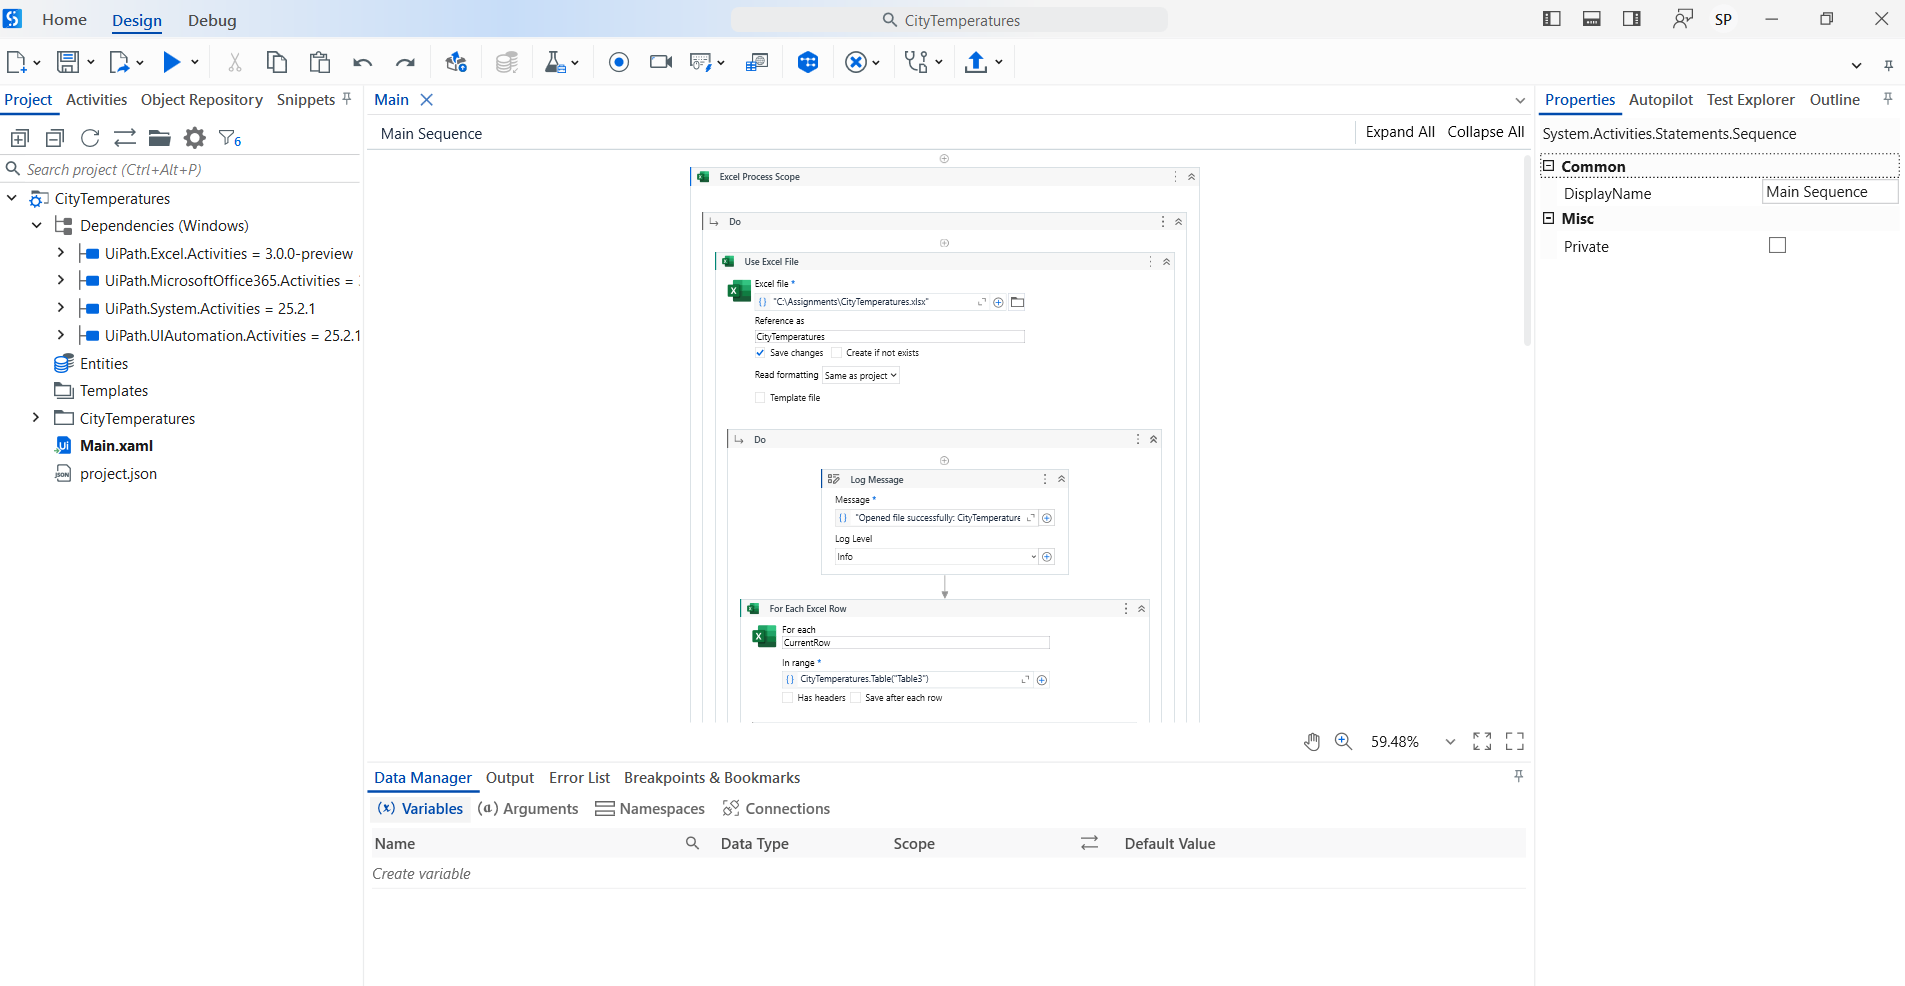Open the Home menu tab

pos(64,20)
